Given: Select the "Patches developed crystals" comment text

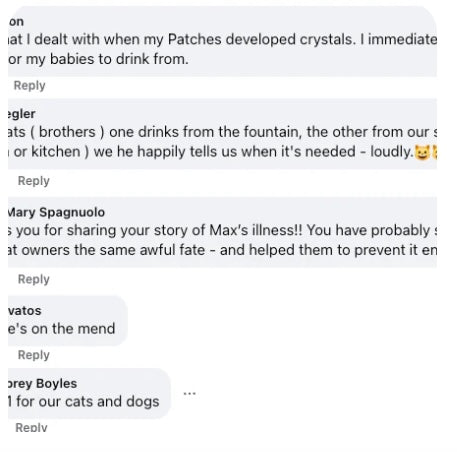Looking at the screenshot, I should [222, 39].
